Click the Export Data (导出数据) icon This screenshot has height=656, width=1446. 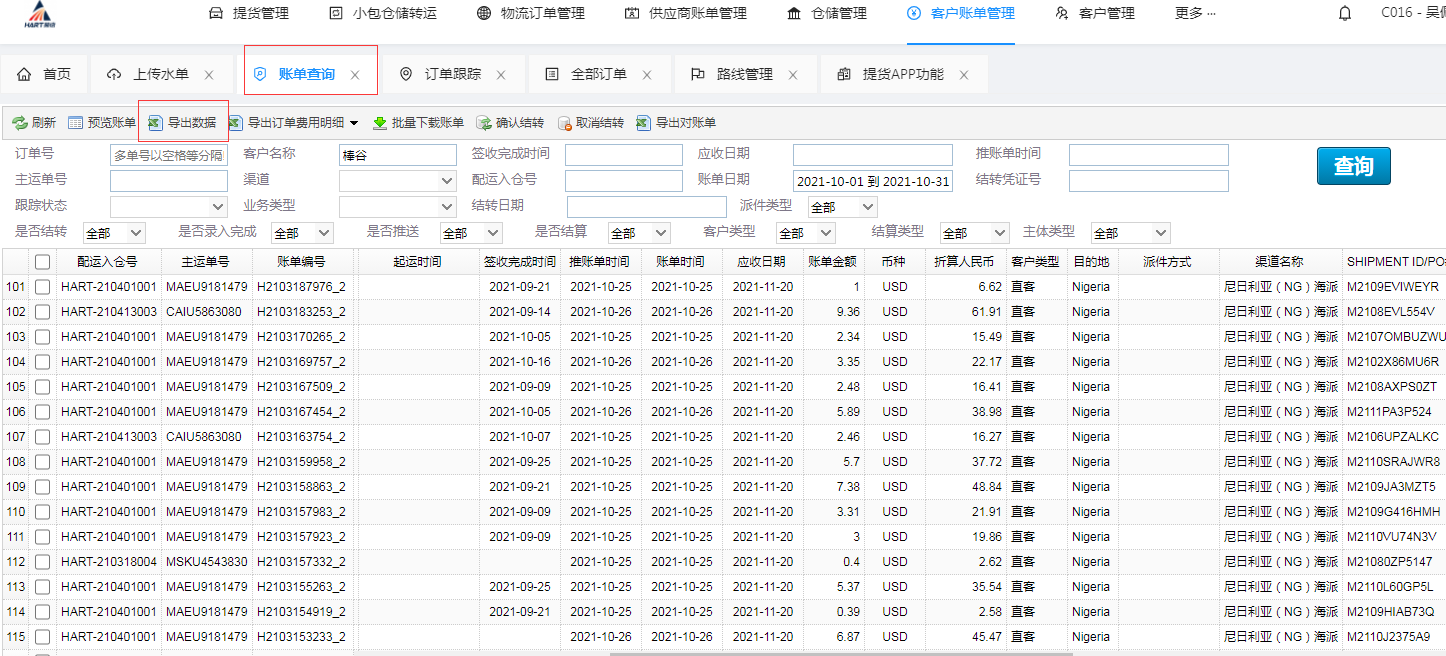[x=155, y=123]
